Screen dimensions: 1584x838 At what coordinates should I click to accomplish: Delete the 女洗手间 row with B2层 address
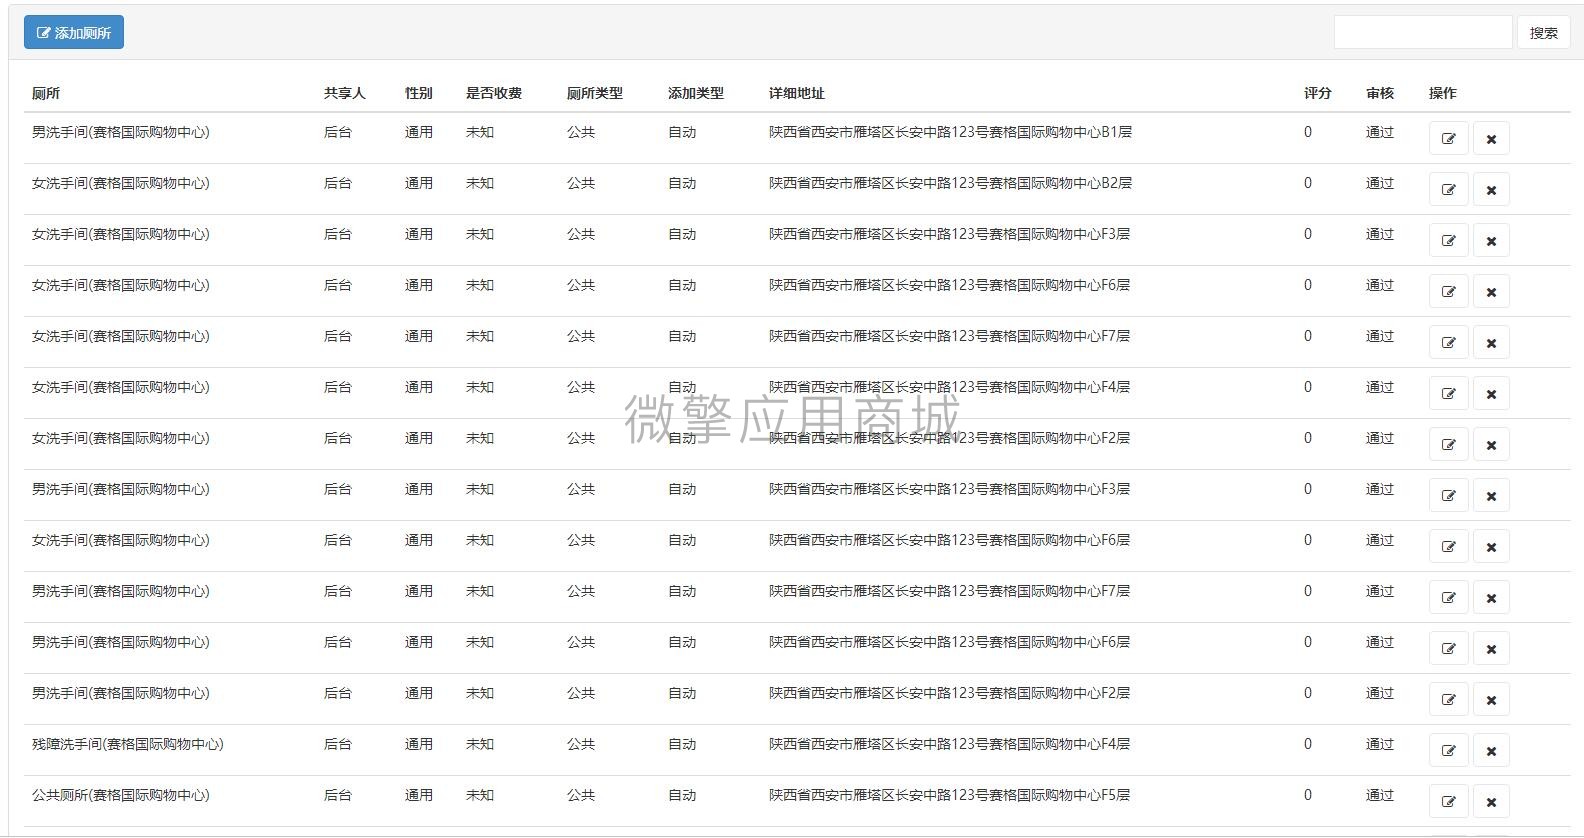coord(1491,190)
